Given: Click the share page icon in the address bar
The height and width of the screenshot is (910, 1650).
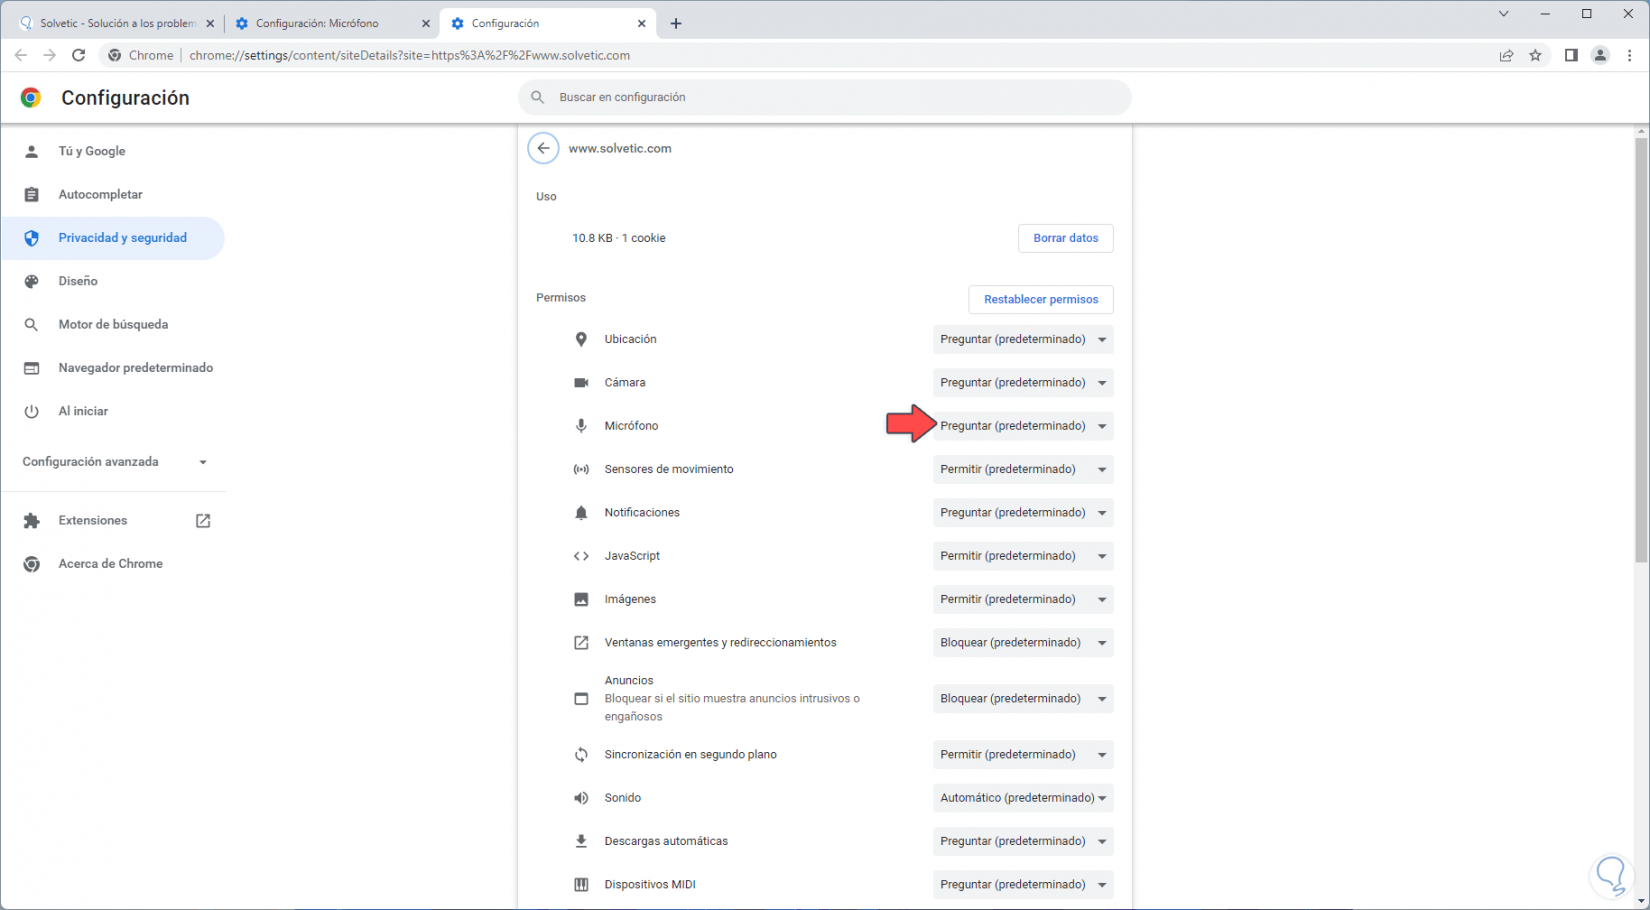Looking at the screenshot, I should (1506, 56).
